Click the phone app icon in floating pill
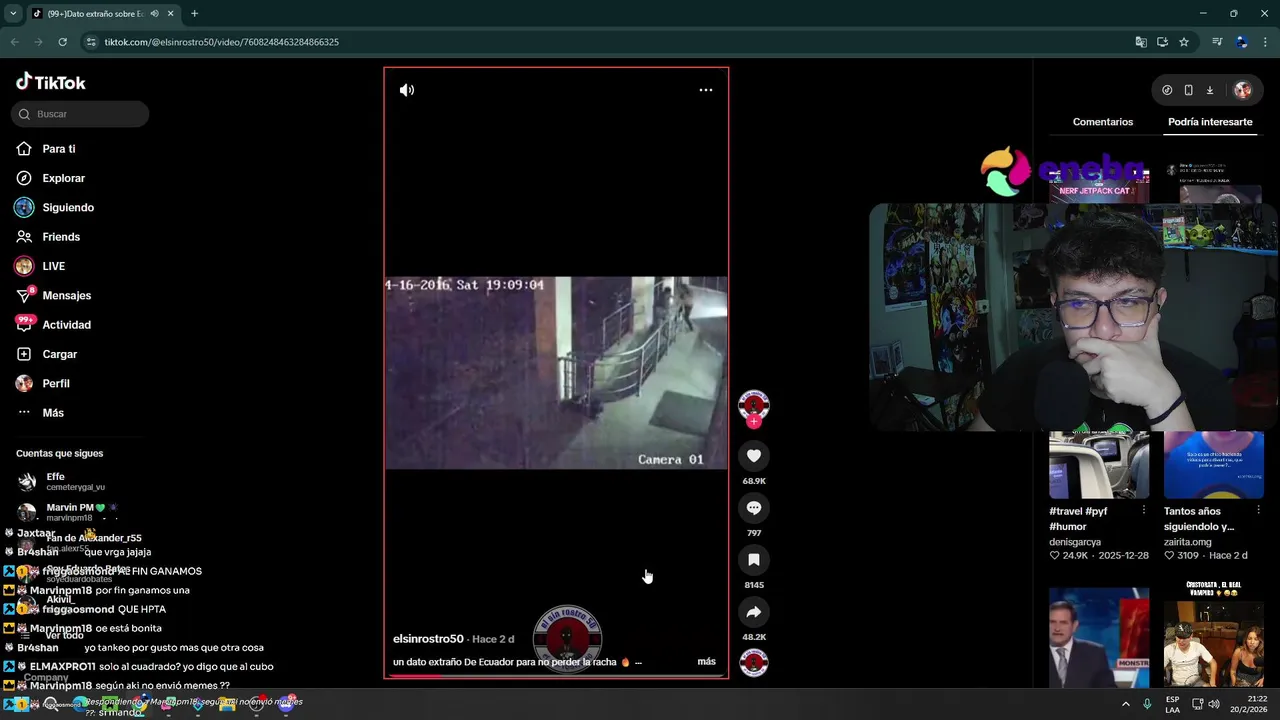This screenshot has width=1280, height=720. point(1188,90)
